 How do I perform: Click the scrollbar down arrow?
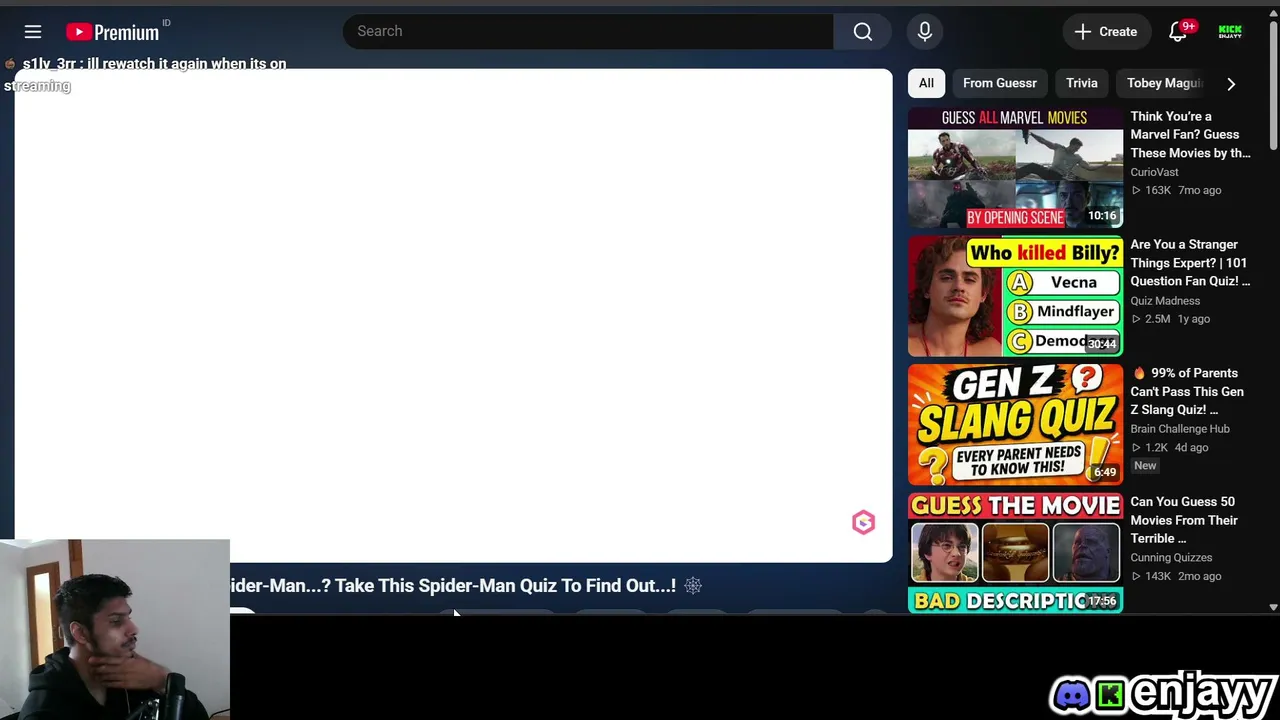[1273, 607]
